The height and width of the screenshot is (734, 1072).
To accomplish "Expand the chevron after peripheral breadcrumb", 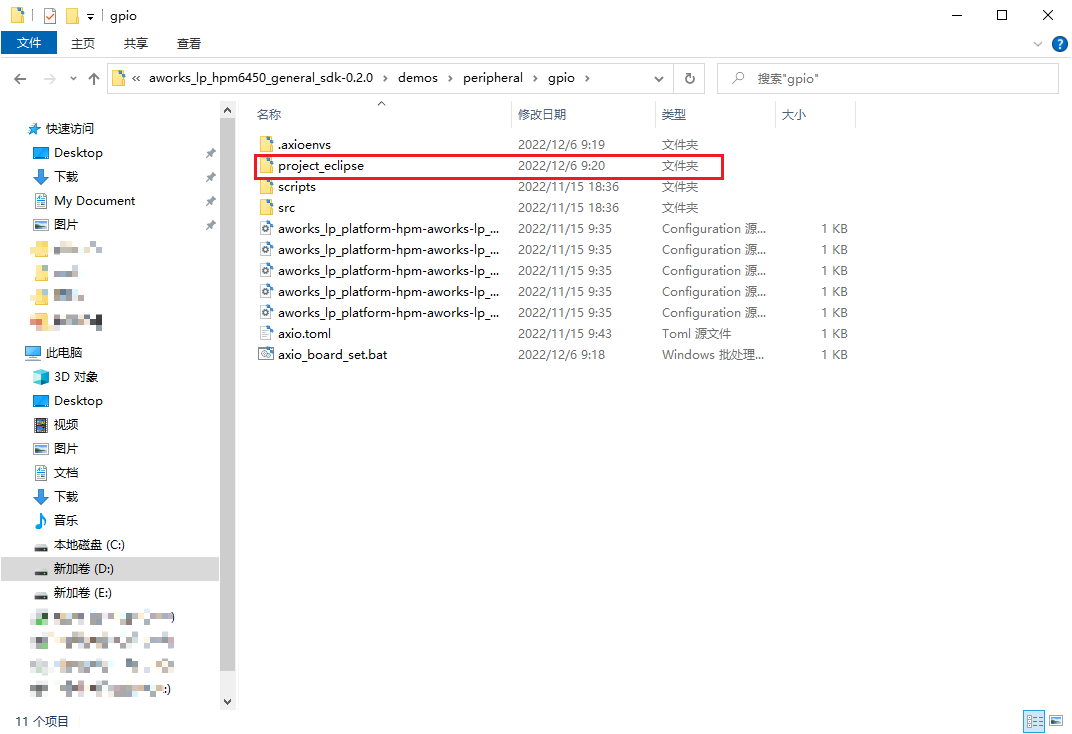I will tap(535, 79).
